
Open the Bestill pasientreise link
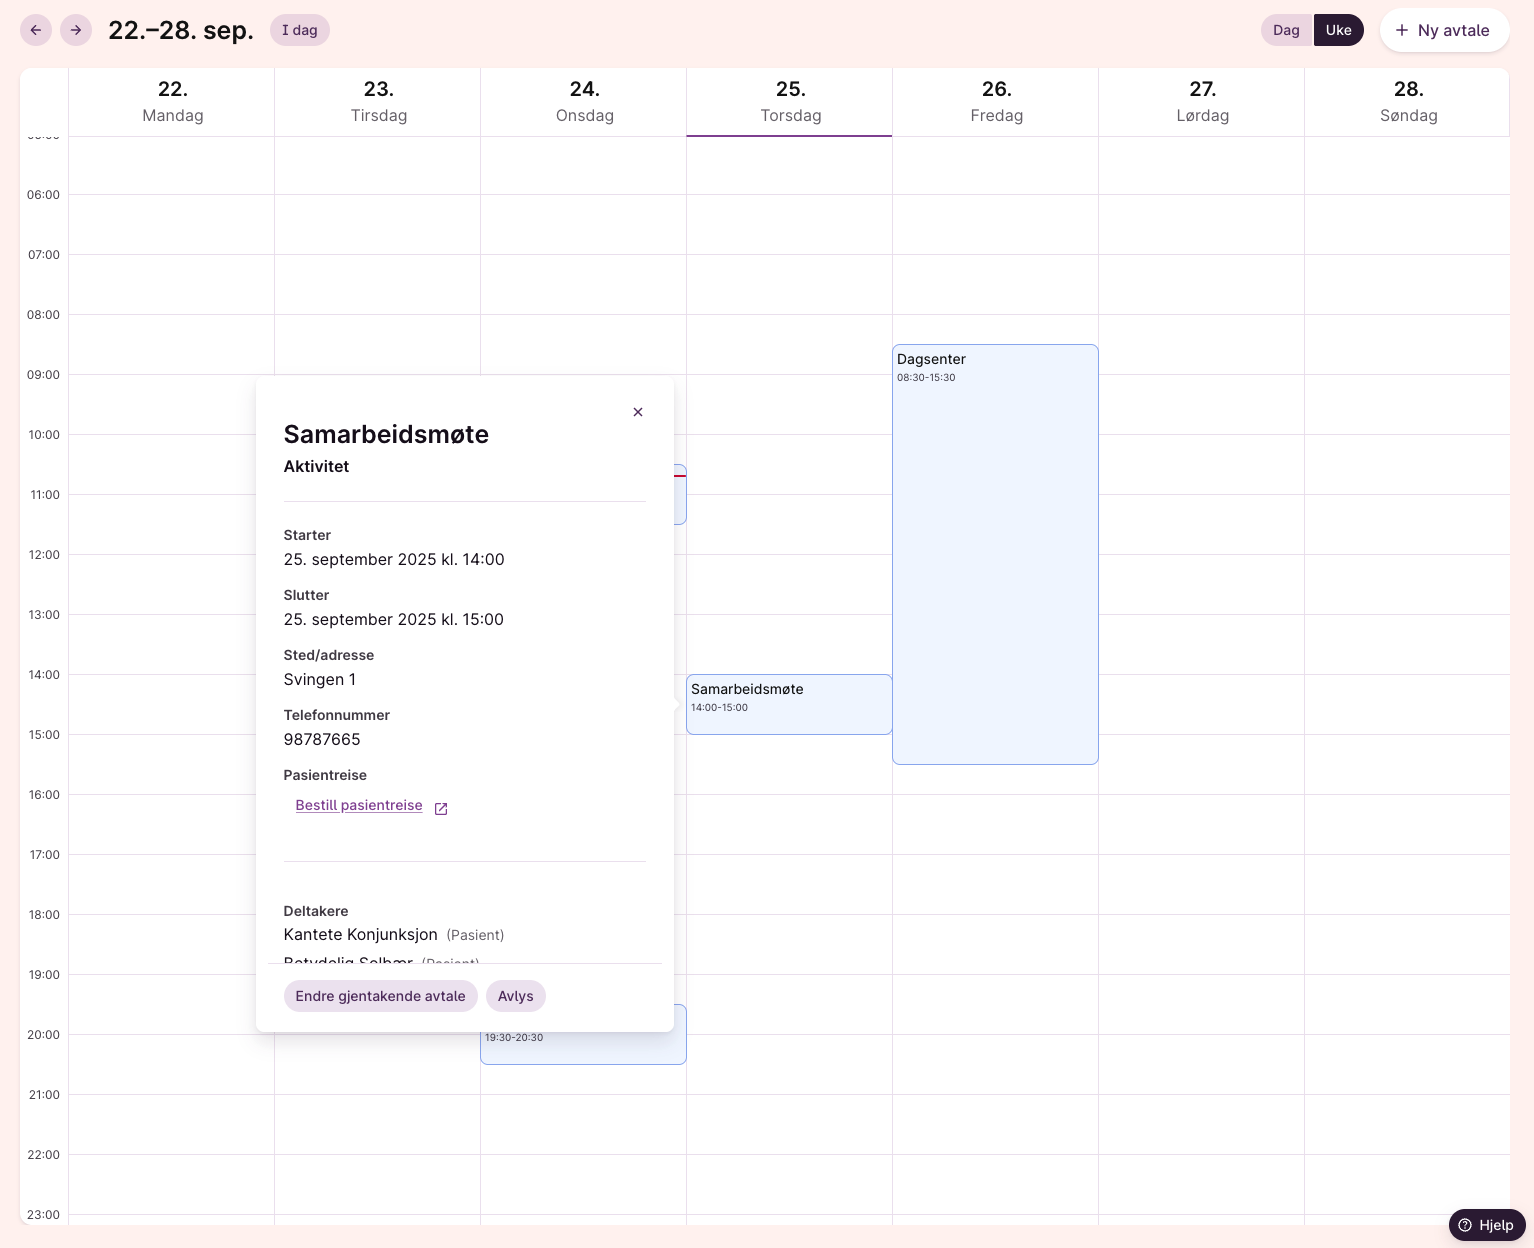coord(359,806)
